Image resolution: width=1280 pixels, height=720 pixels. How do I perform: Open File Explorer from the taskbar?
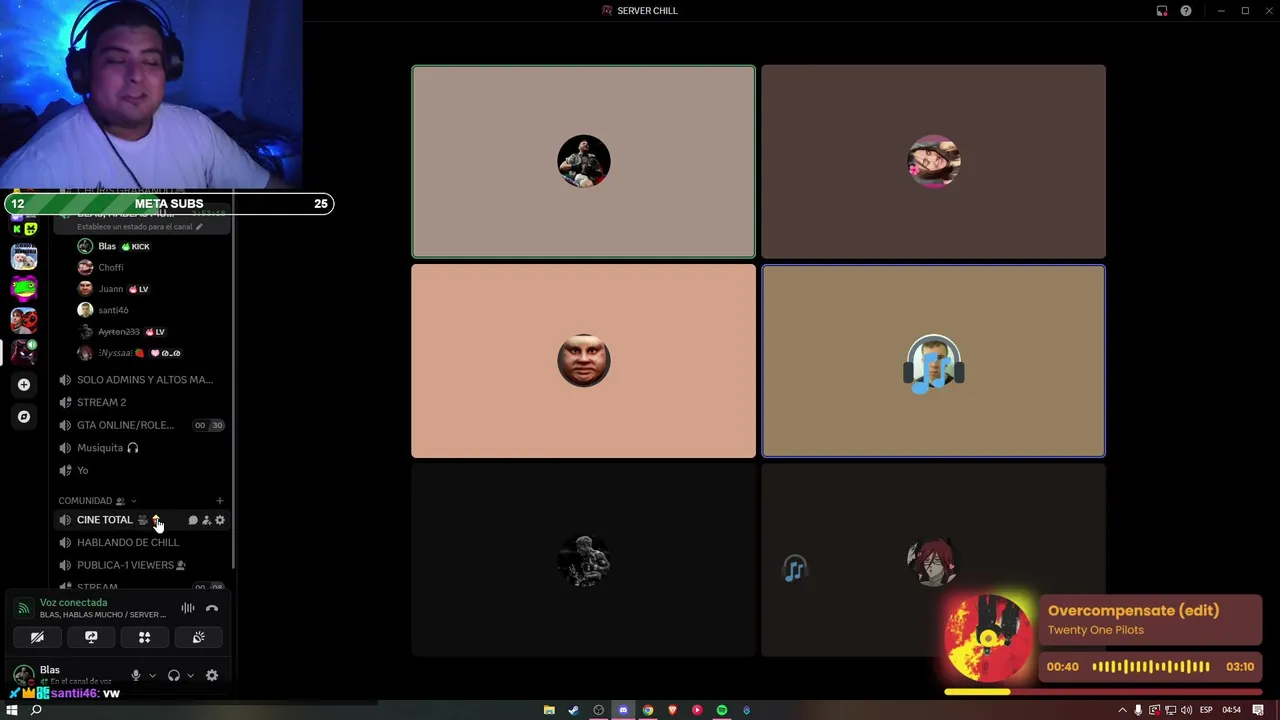549,710
